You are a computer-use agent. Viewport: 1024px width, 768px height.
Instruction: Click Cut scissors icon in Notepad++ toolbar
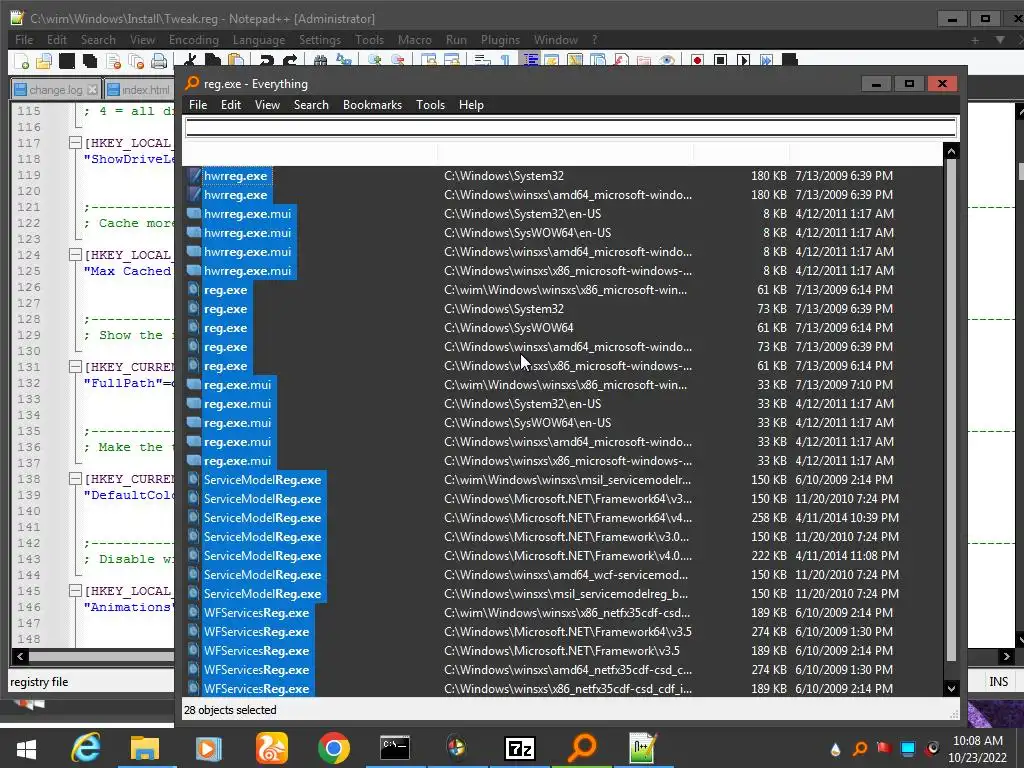pyautogui.click(x=190, y=60)
